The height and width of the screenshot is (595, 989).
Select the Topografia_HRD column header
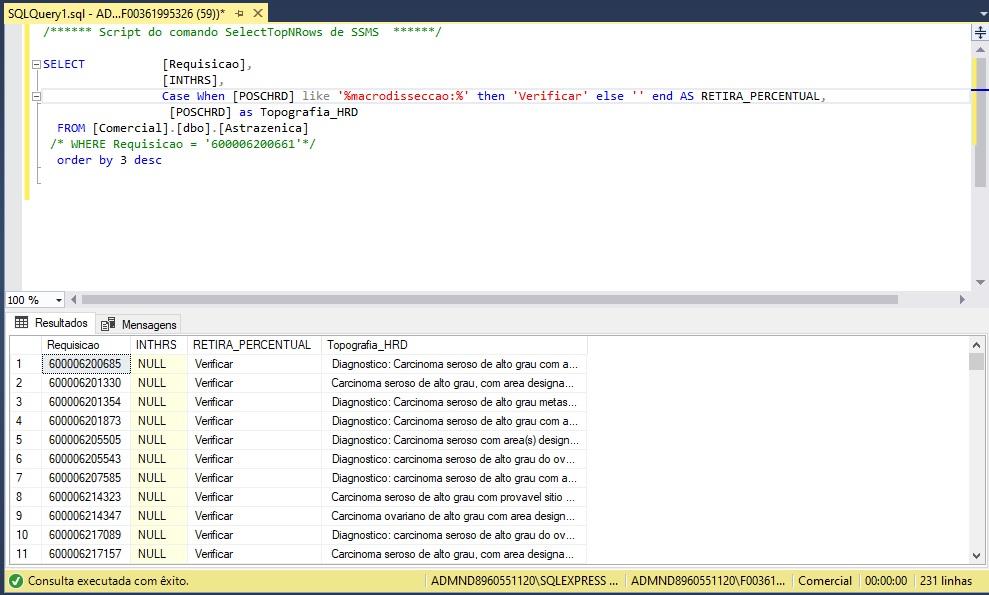pos(454,345)
